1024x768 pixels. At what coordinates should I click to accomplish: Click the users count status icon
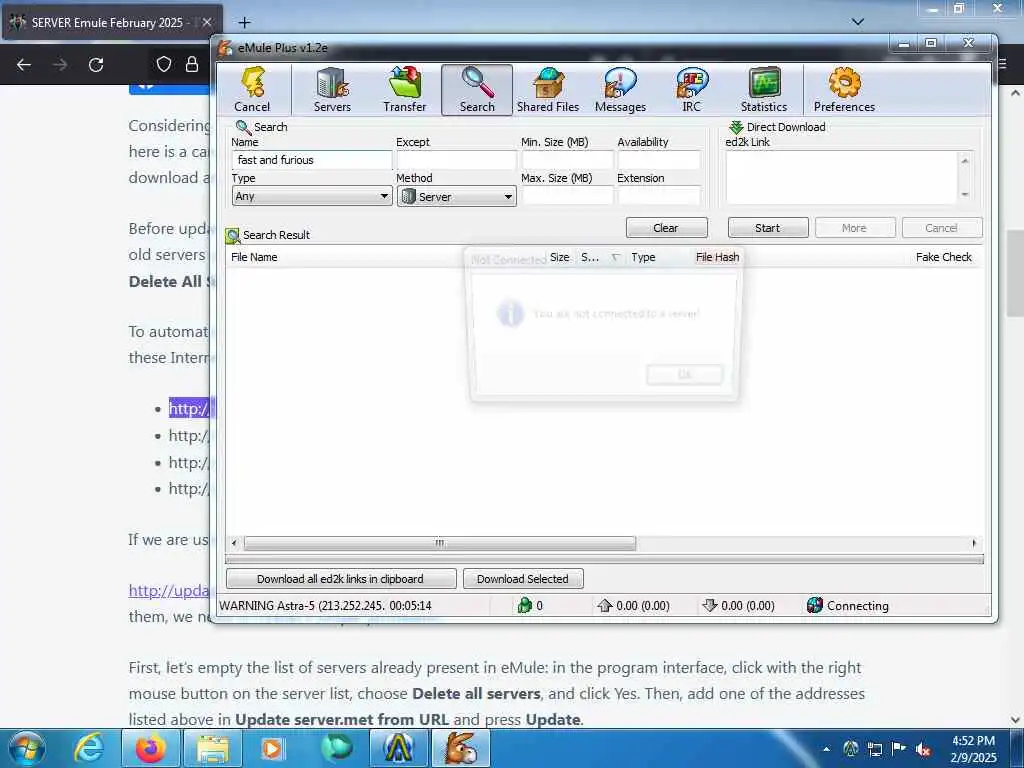point(524,605)
